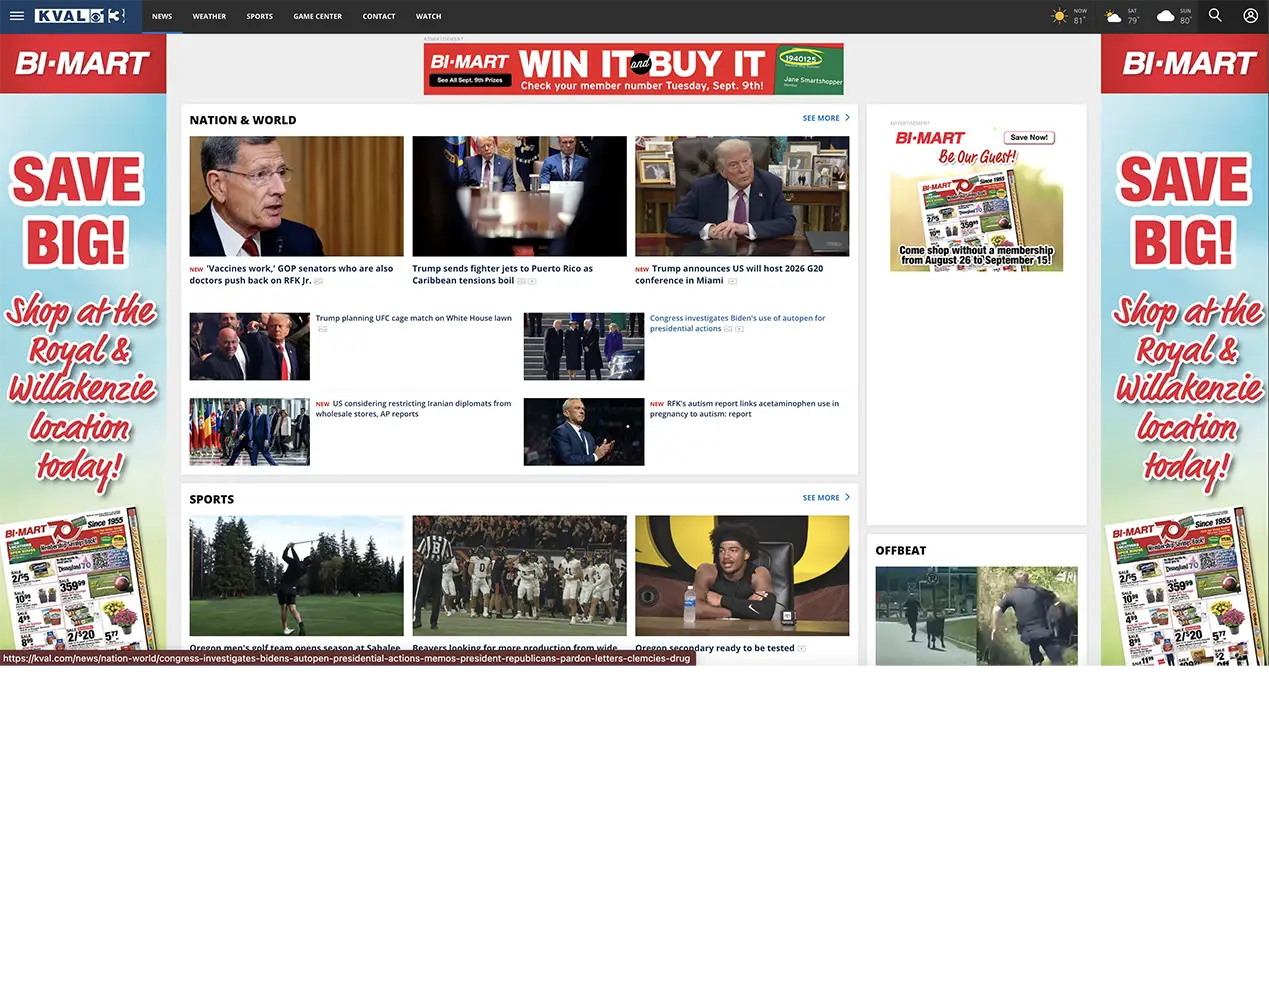
Task: Open Trump fighter jets to Puerto Rico headline
Action: [x=503, y=274]
